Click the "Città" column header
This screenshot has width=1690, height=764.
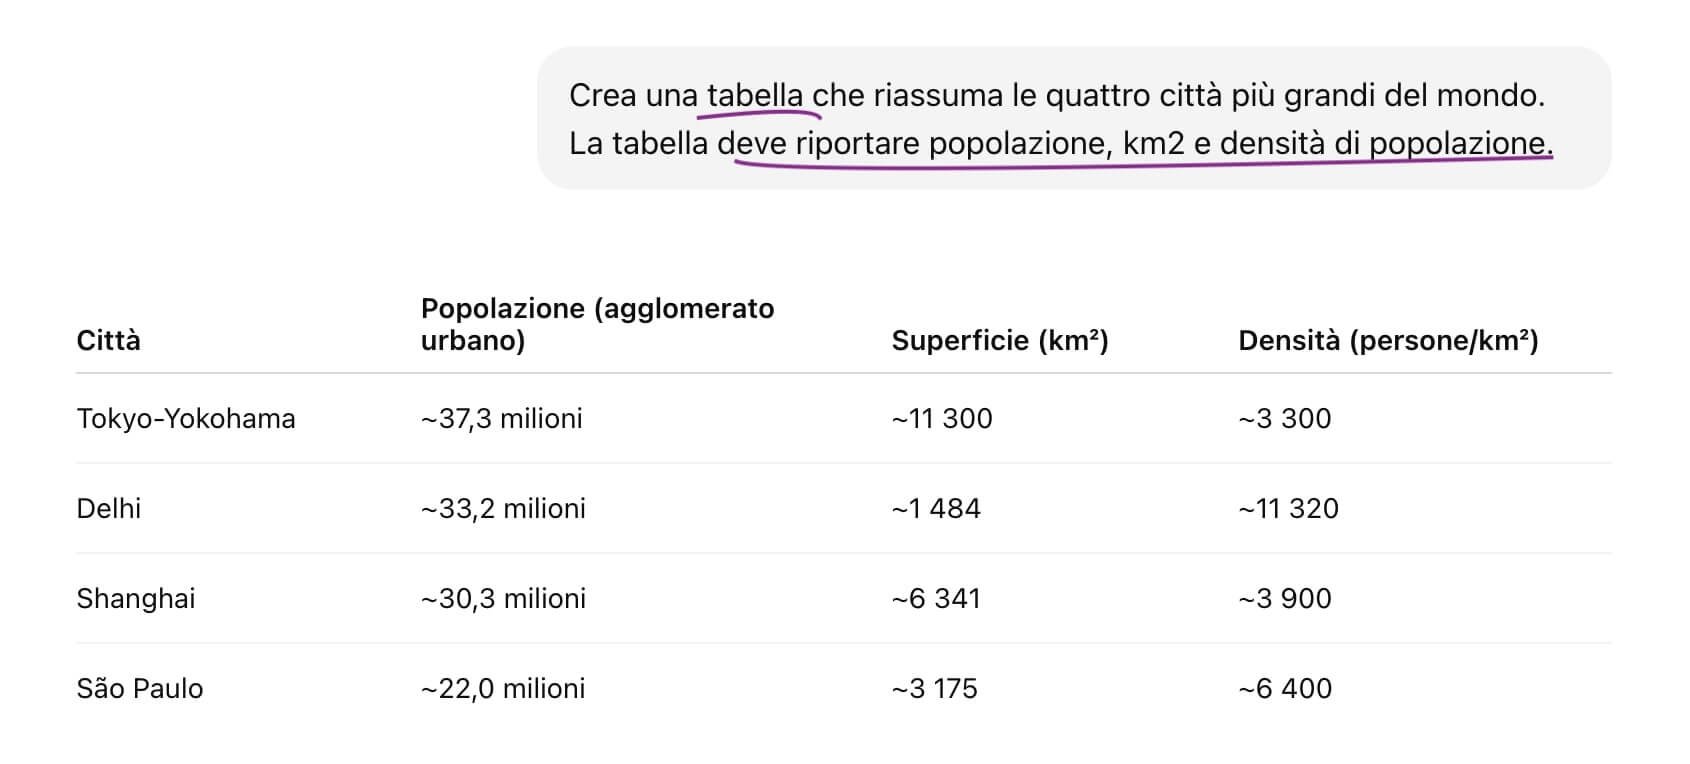[x=108, y=341]
